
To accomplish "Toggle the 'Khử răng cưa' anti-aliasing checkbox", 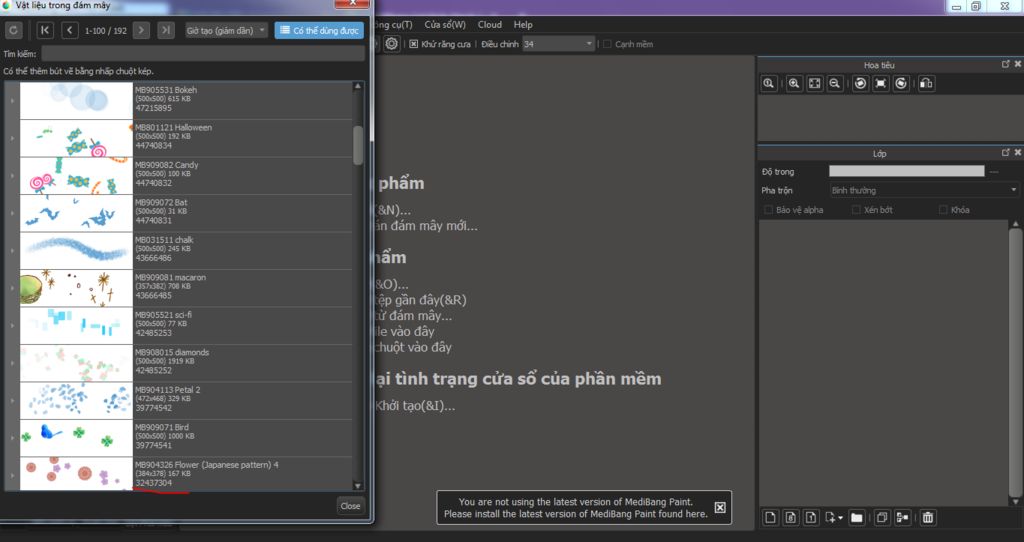I will click(413, 44).
